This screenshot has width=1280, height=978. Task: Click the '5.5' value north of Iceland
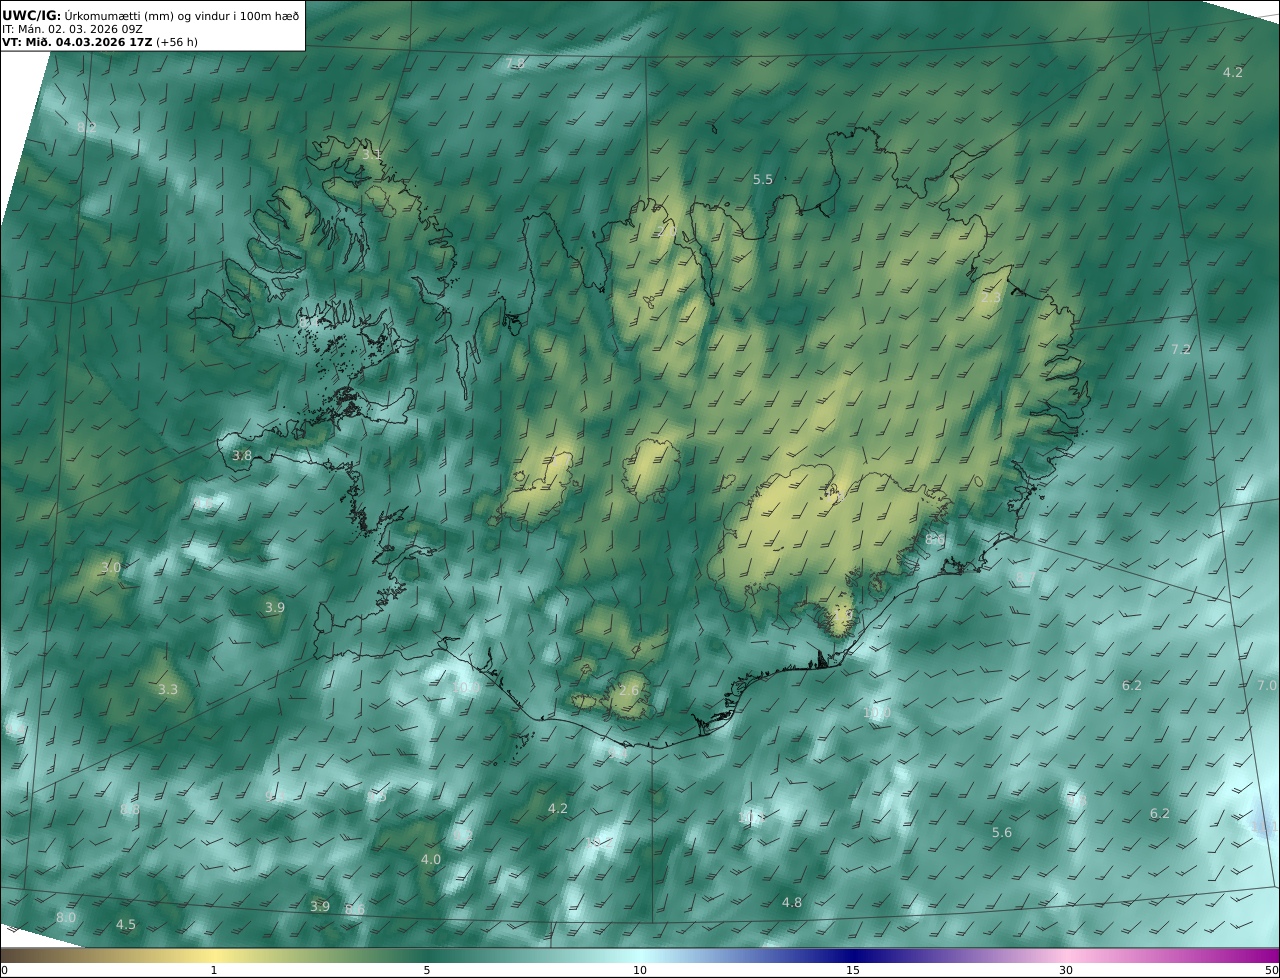(763, 180)
